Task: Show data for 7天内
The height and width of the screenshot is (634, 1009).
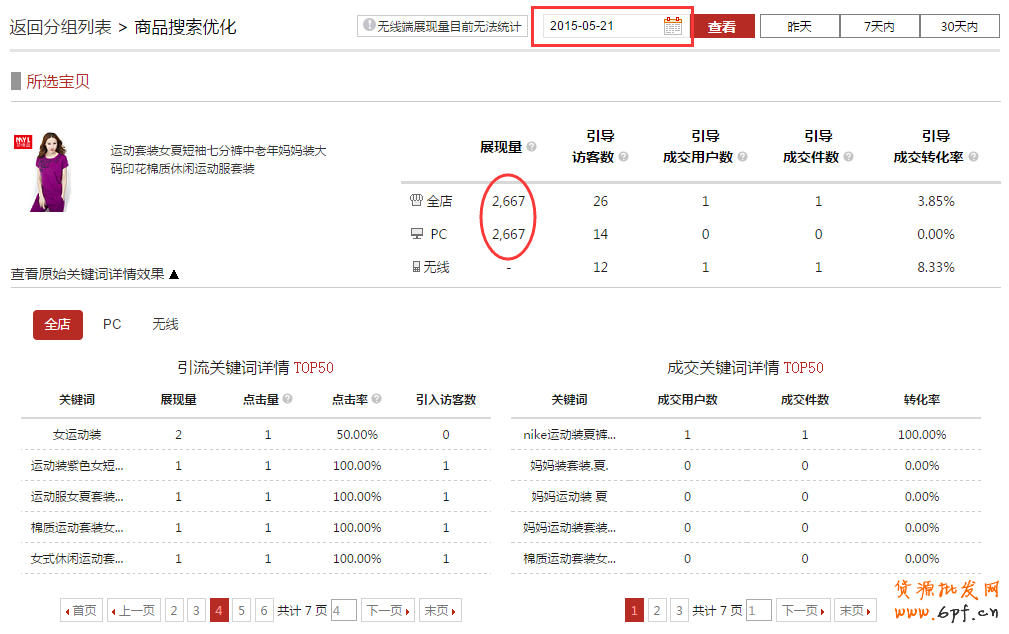Action: [x=879, y=27]
